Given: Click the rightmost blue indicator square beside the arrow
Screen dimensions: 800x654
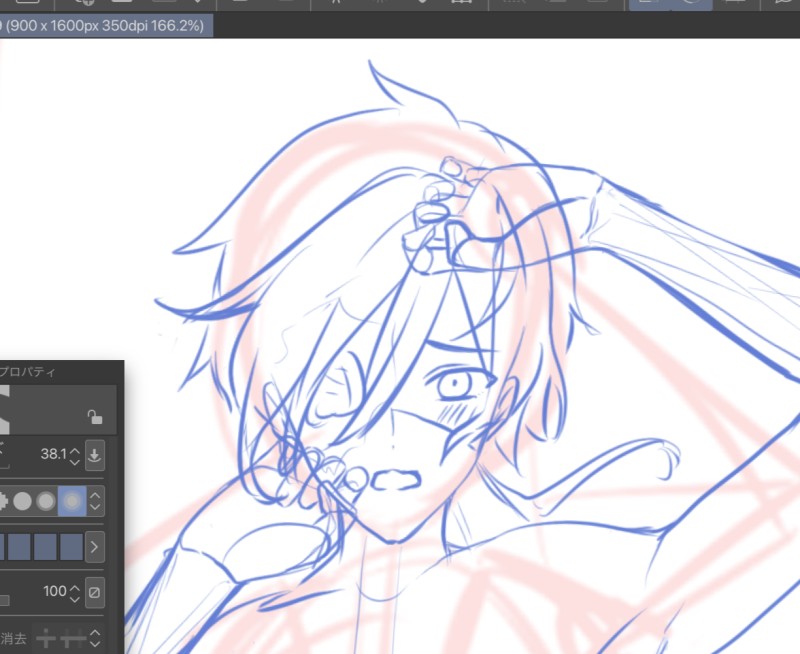Looking at the screenshot, I should pyautogui.click(x=71, y=547).
